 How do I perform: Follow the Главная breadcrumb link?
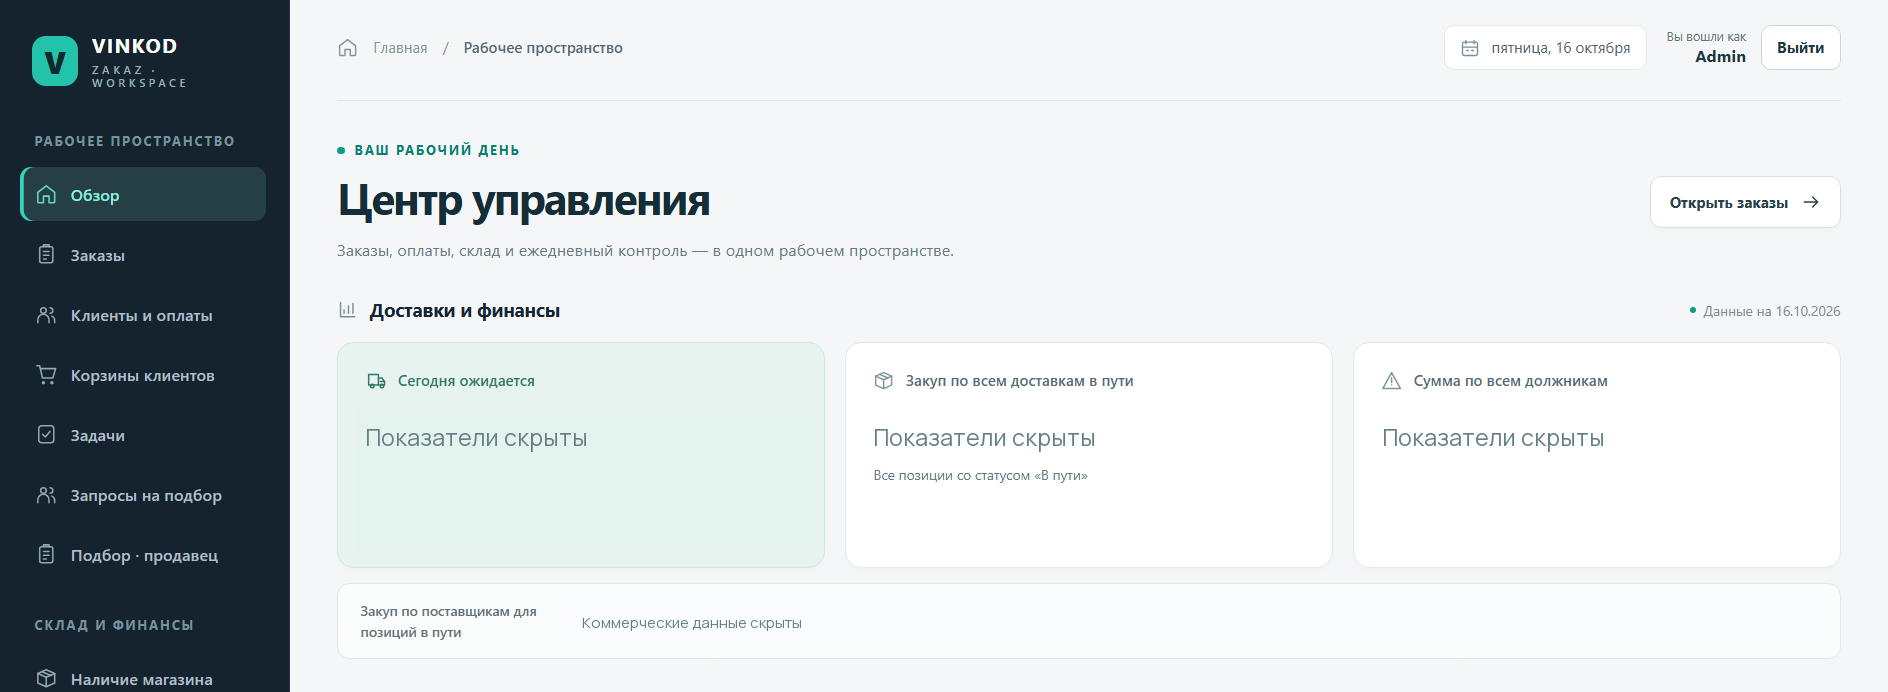click(400, 48)
